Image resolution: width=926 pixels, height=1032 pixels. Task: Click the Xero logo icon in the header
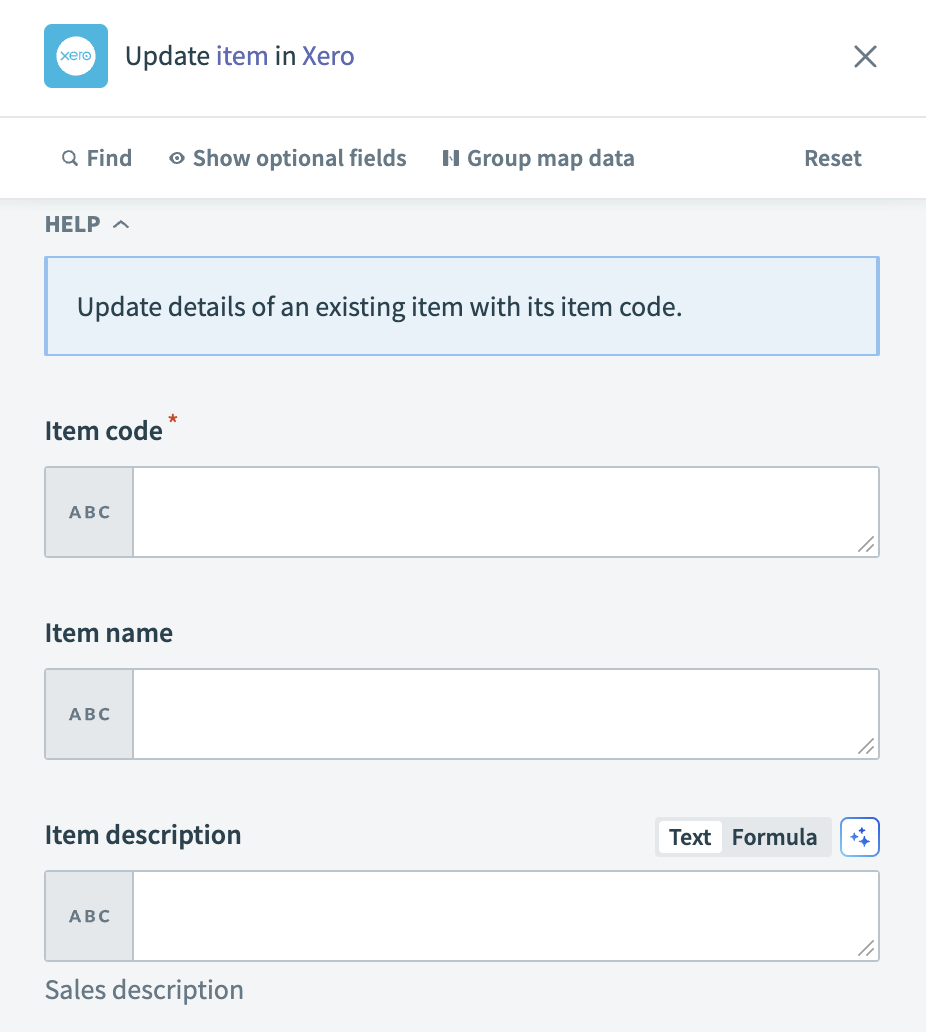coord(76,56)
